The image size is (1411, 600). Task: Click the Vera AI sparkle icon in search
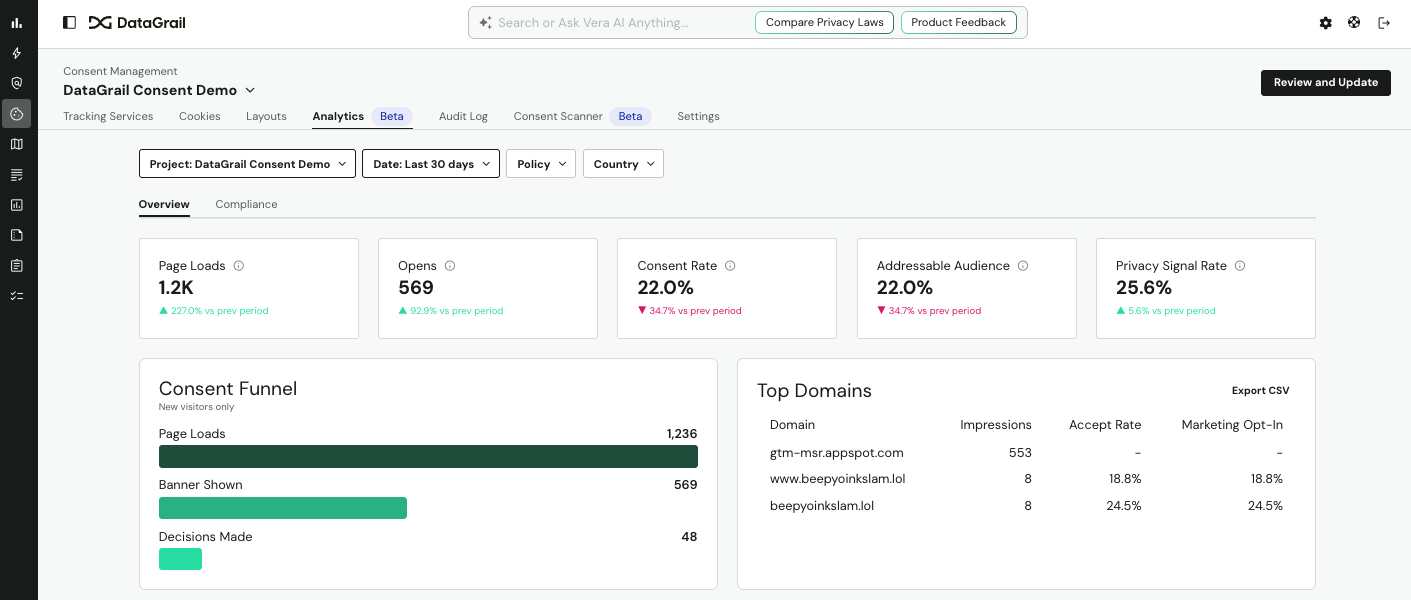[x=485, y=22]
